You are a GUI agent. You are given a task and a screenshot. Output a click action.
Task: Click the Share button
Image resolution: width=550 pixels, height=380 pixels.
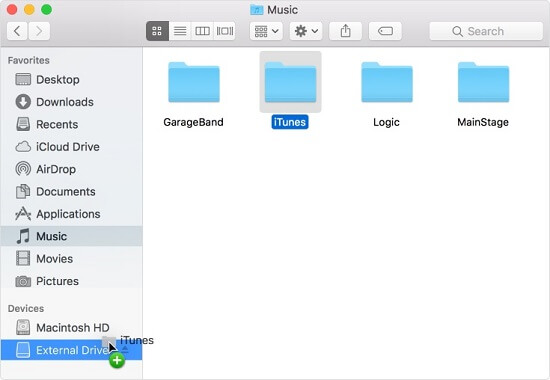pyautogui.click(x=345, y=31)
